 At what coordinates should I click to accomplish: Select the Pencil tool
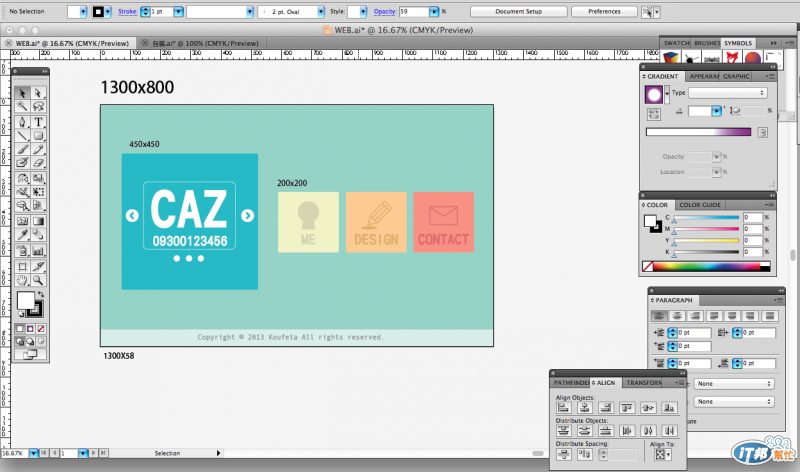tap(38, 149)
